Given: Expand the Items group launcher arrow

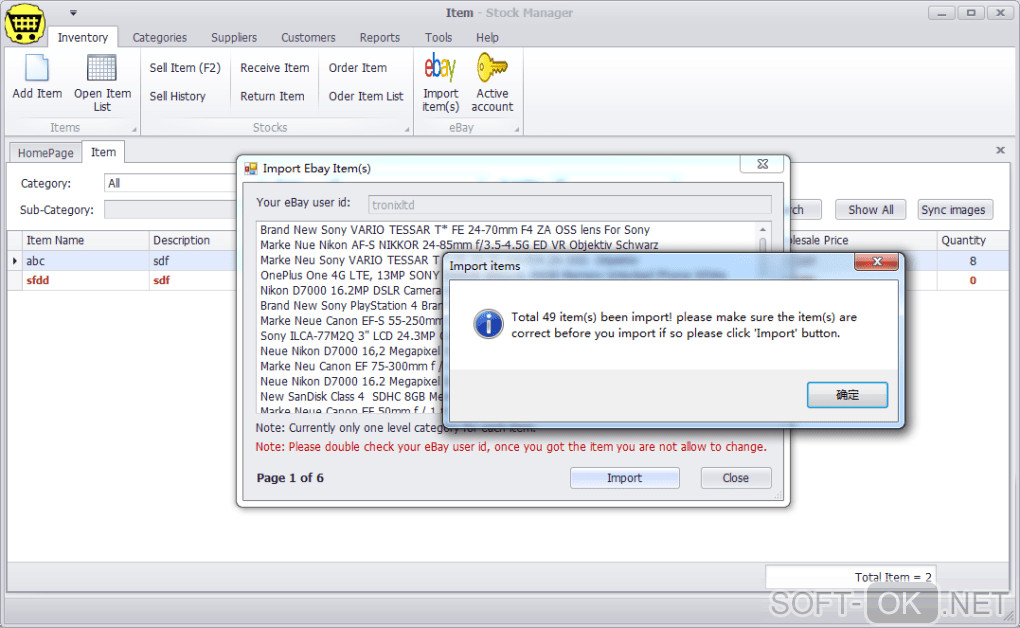Looking at the screenshot, I should 134,130.
